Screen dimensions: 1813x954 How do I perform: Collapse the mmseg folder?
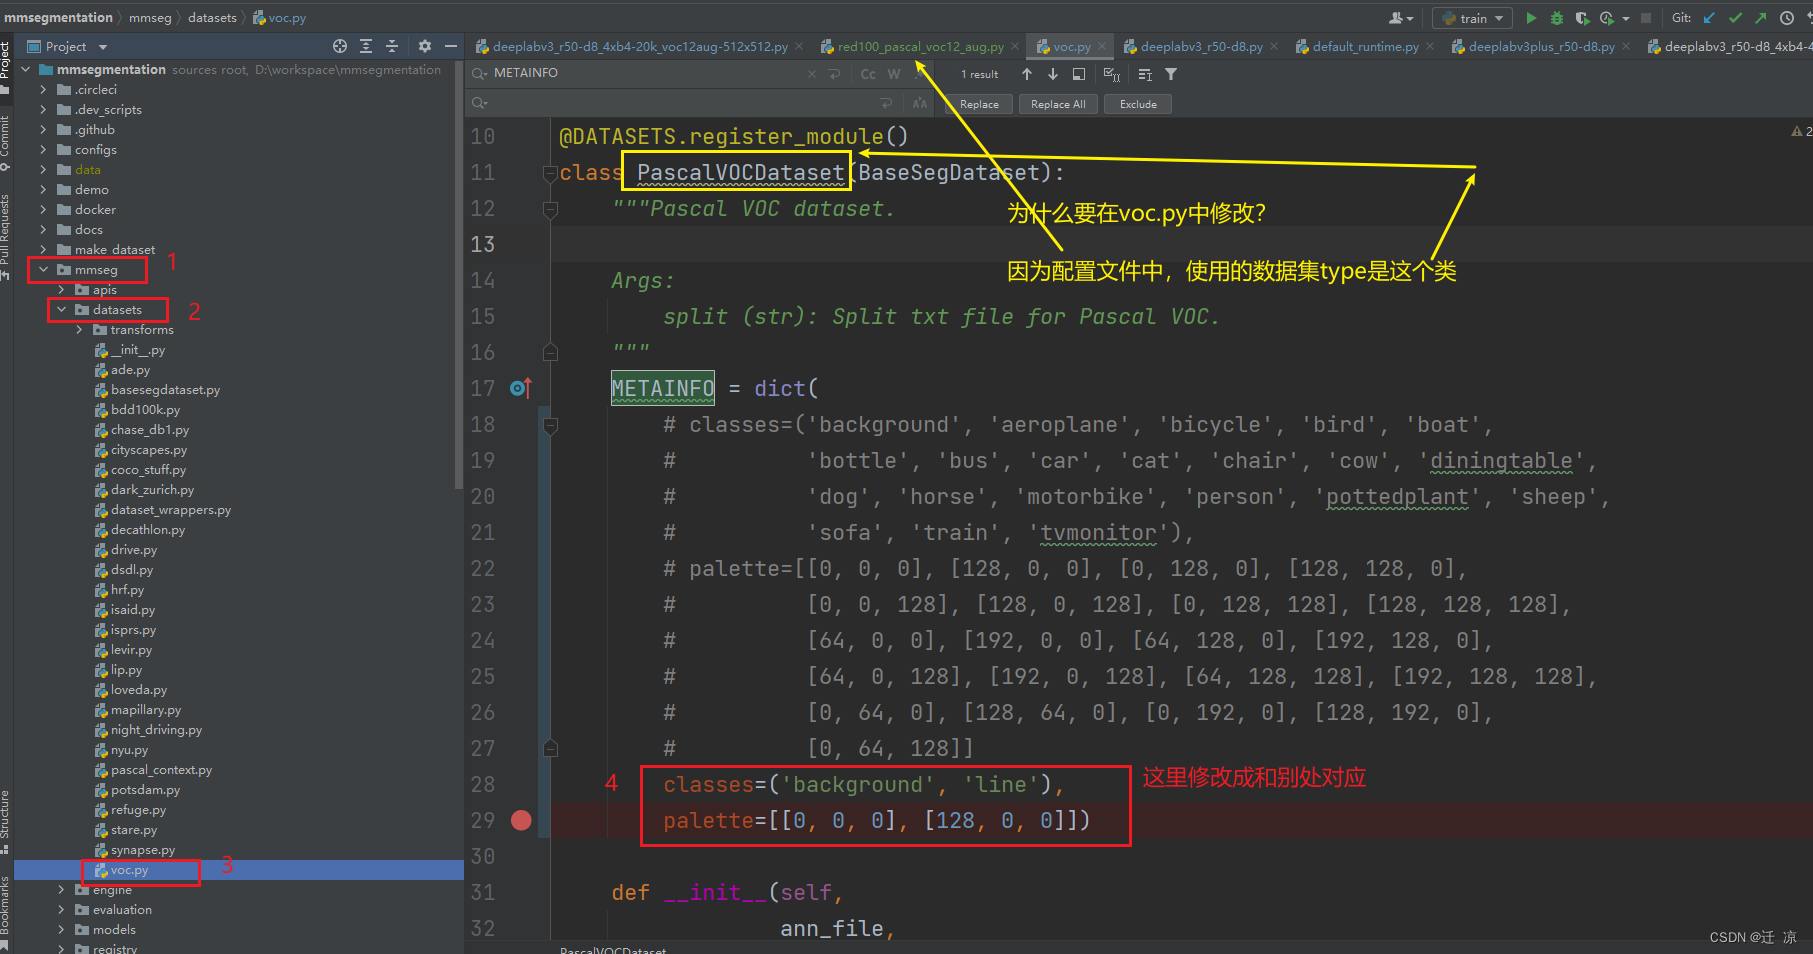[x=43, y=270]
